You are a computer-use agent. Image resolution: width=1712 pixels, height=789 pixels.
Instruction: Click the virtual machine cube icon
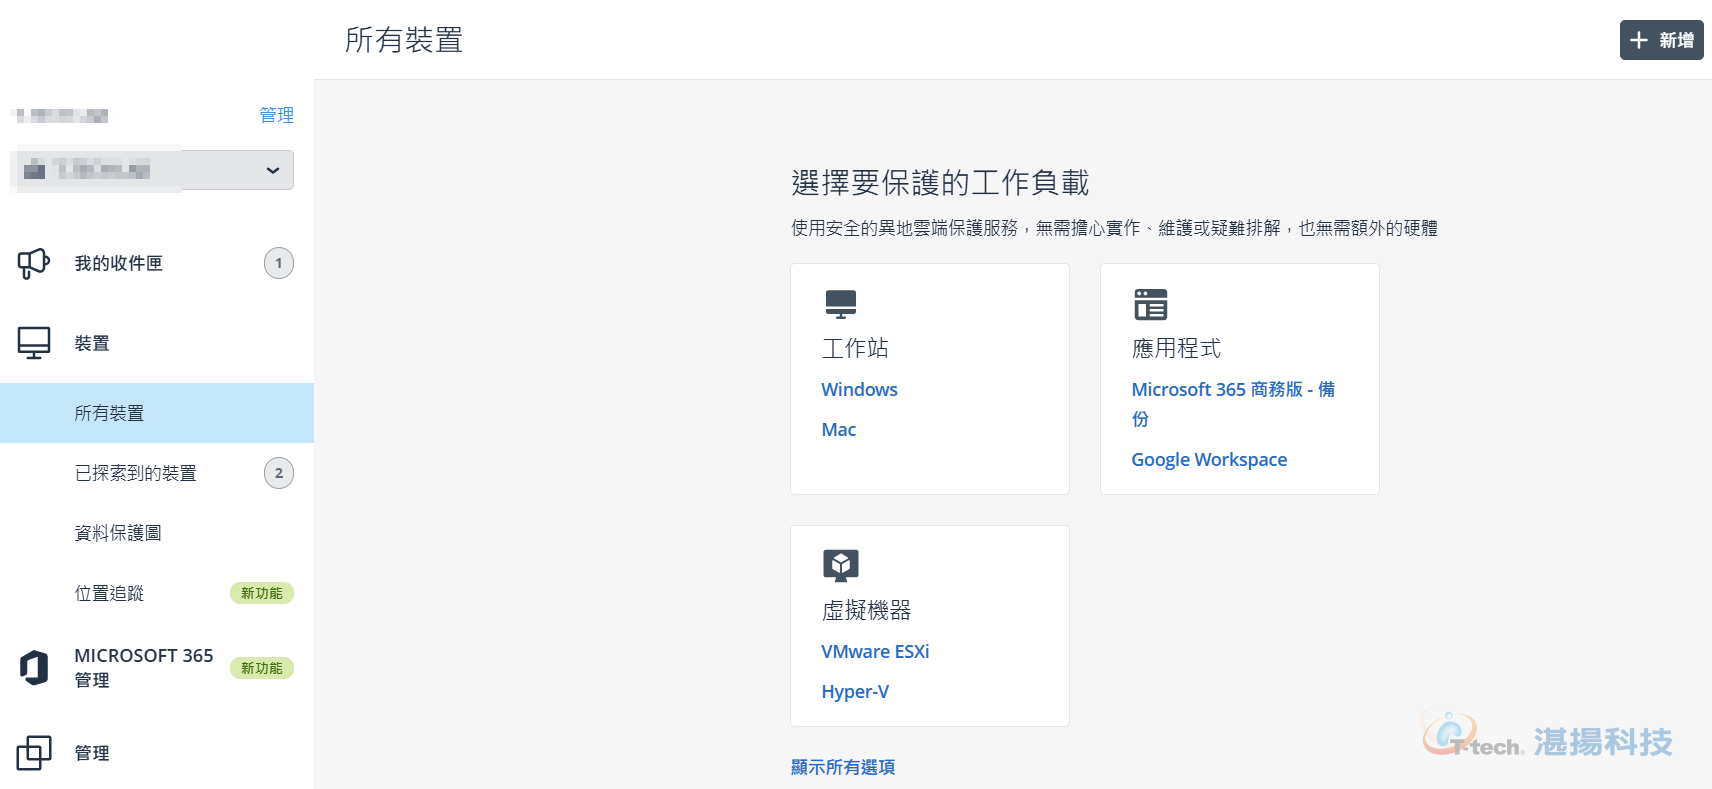point(841,565)
